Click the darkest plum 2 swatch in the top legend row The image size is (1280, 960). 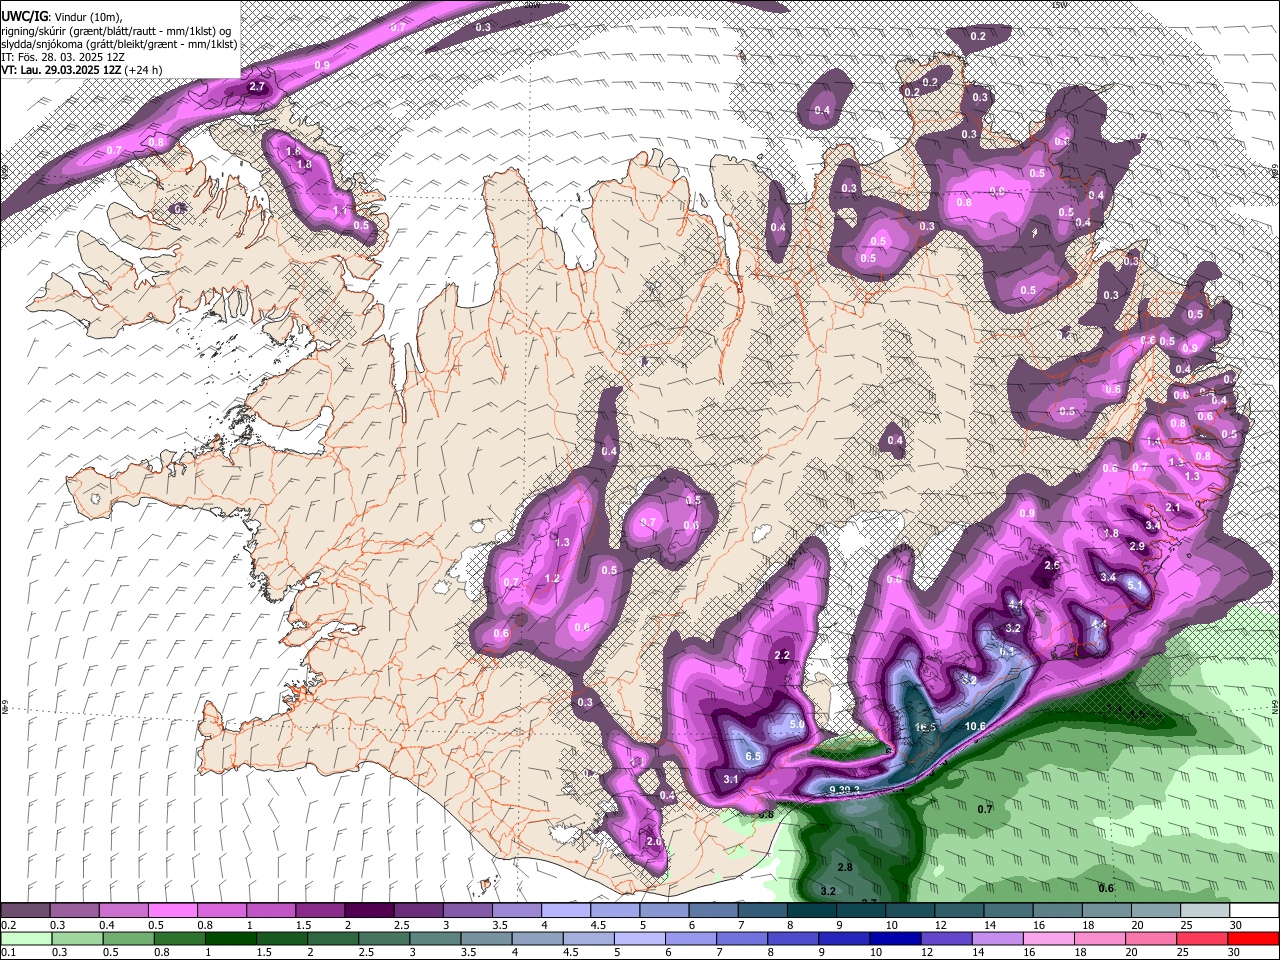pyautogui.click(x=369, y=911)
